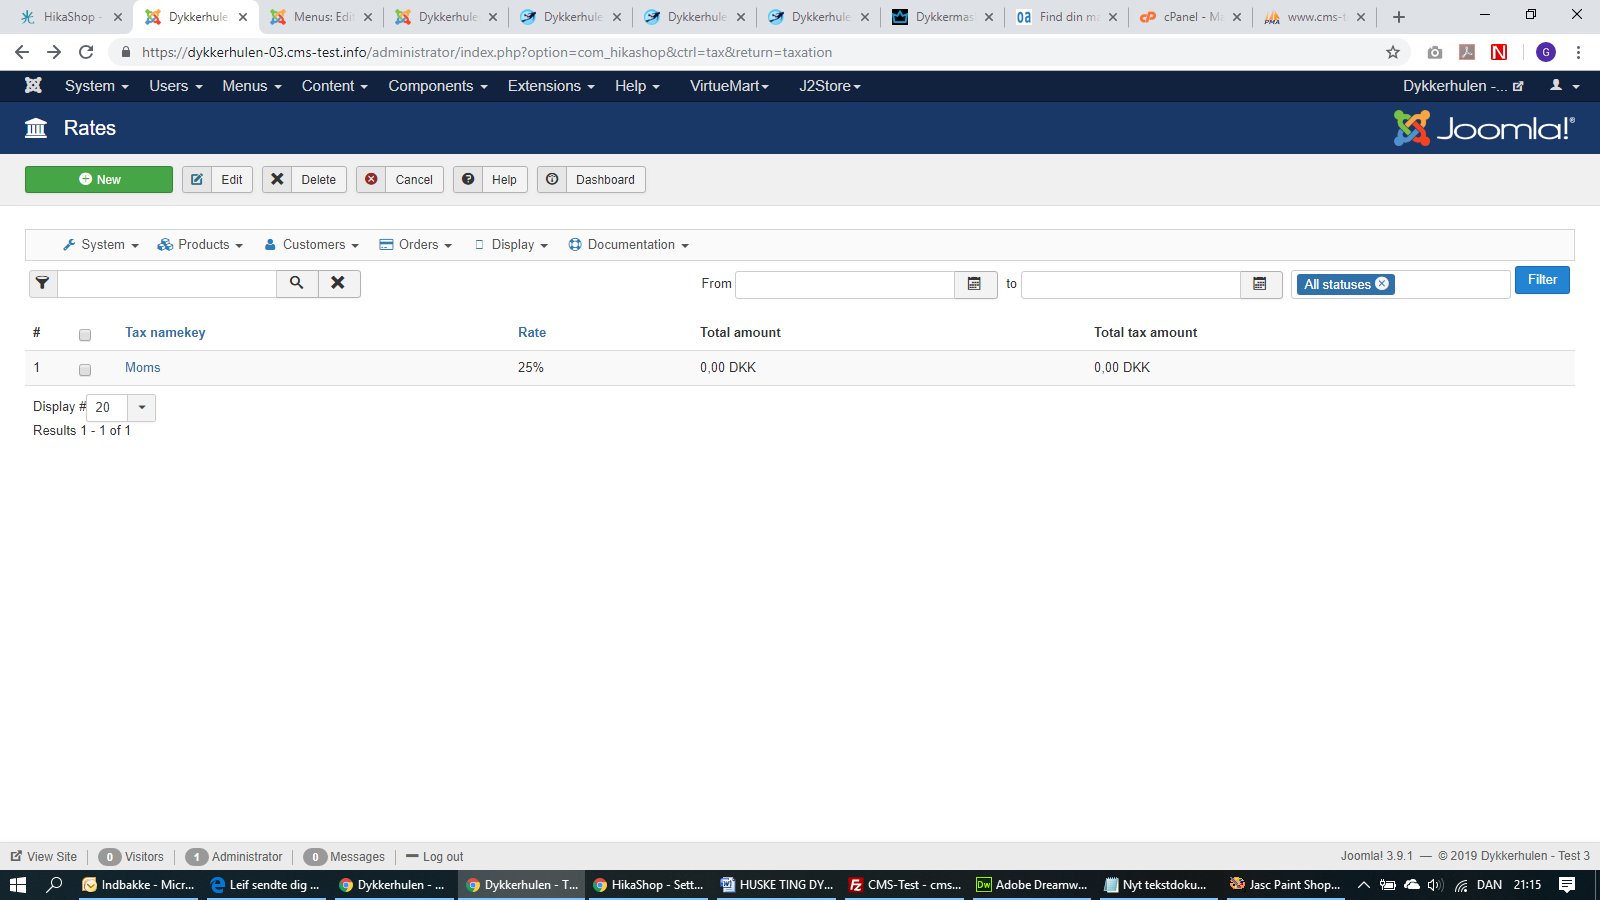The height and width of the screenshot is (900, 1600).
Task: Open the Chrome menu with three dots
Action: pyautogui.click(x=1578, y=52)
